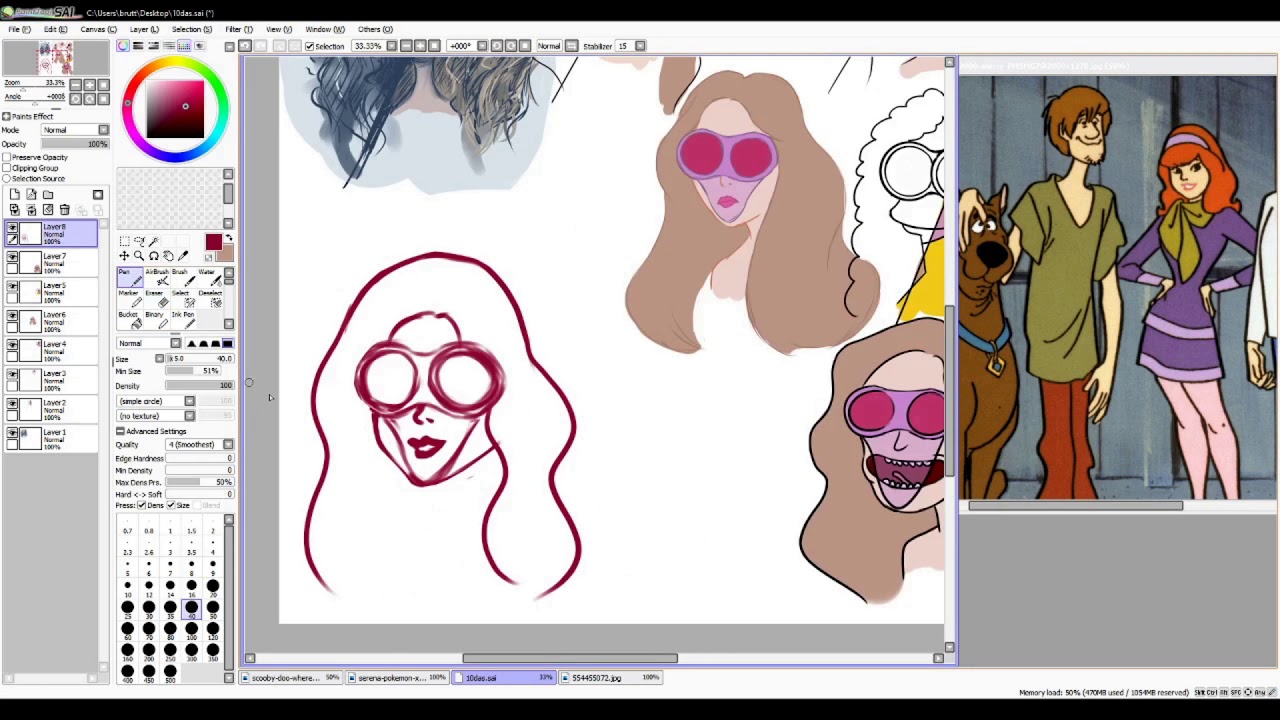Viewport: 1280px width, 720px height.
Task: Collapse the Advanced Settings section
Action: 120,431
